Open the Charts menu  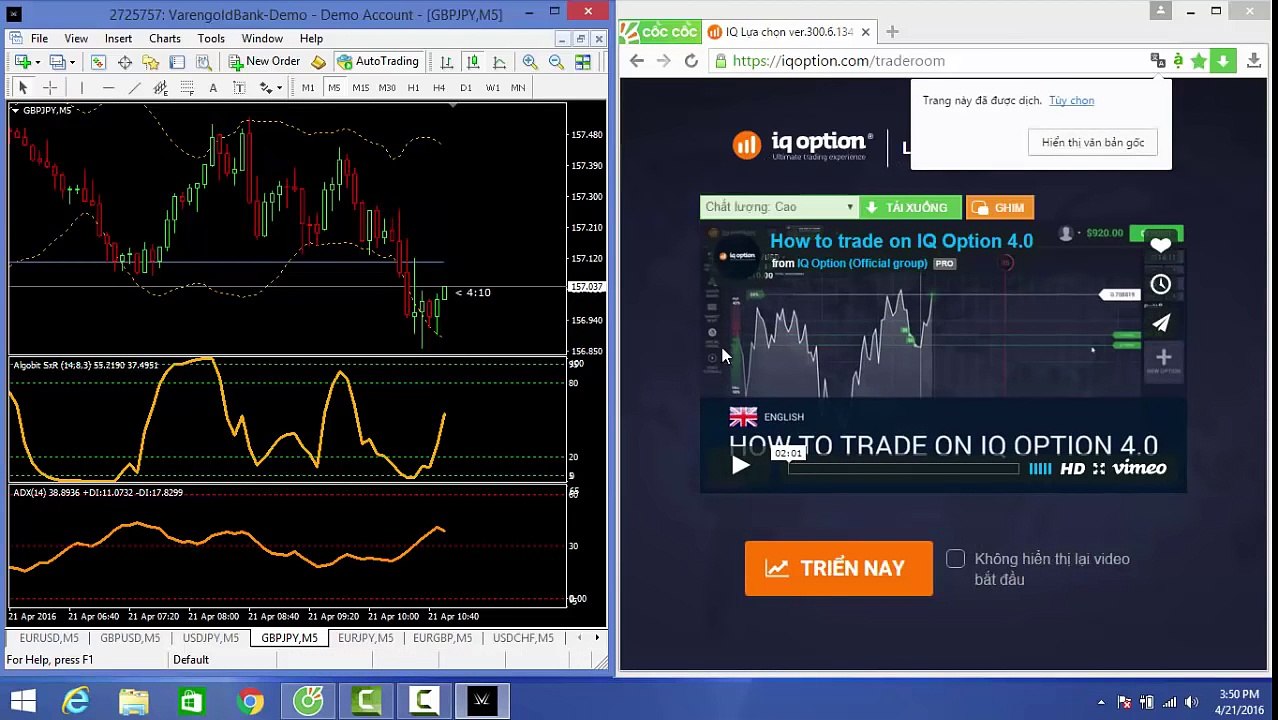pyautogui.click(x=165, y=38)
